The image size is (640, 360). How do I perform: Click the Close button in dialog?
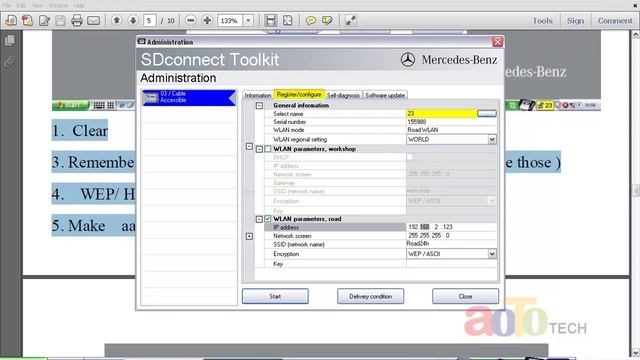465,296
